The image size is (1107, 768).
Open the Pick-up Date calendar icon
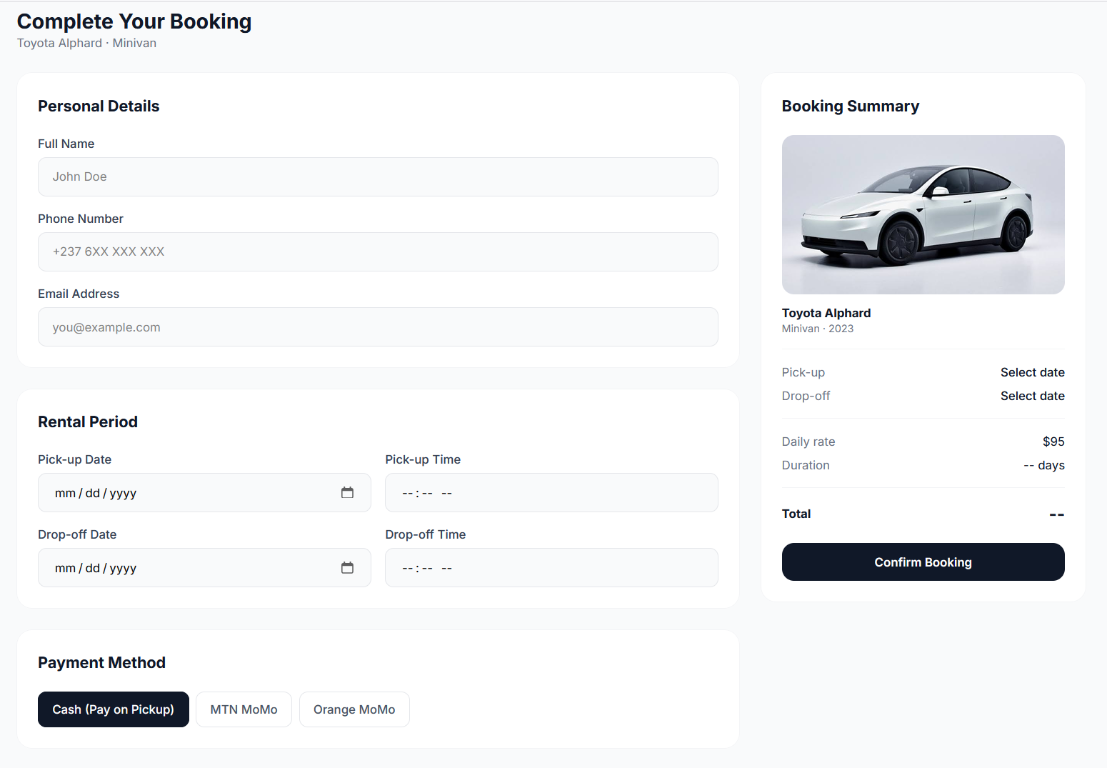[x=347, y=493]
